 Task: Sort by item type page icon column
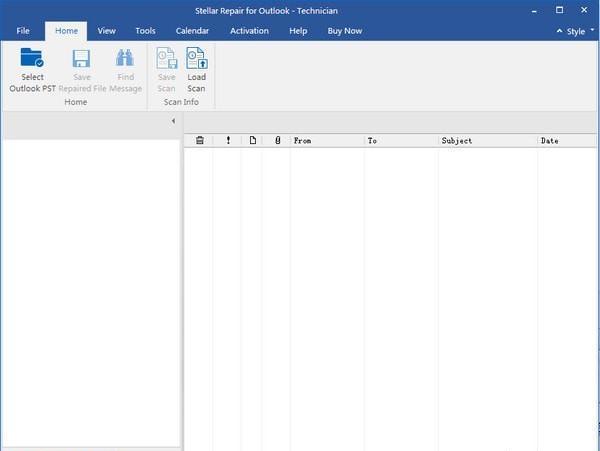point(253,141)
